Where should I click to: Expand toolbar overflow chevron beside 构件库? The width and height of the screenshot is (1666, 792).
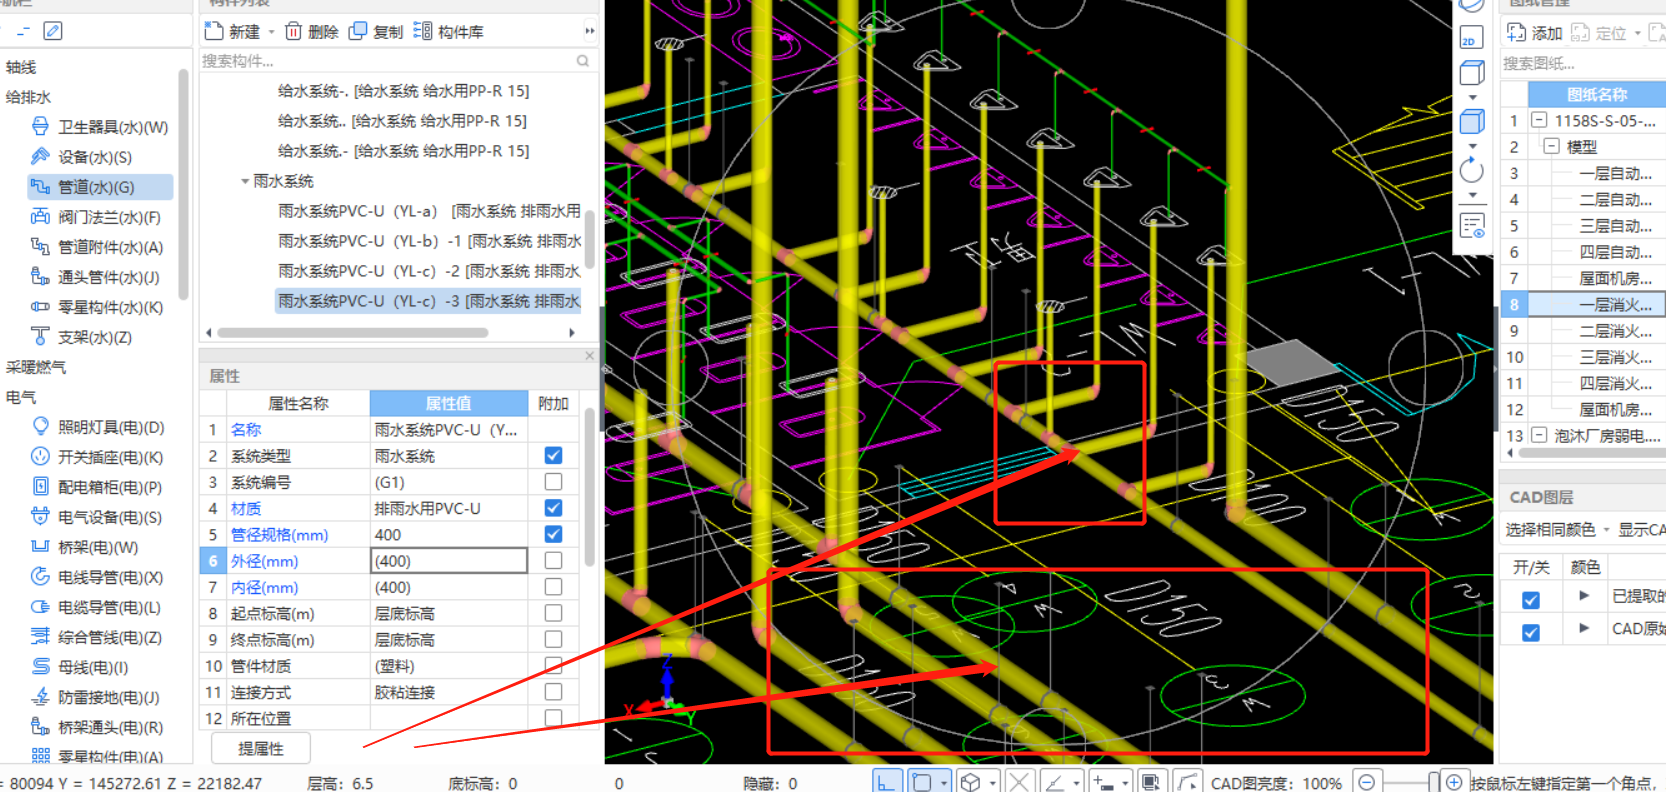590,31
